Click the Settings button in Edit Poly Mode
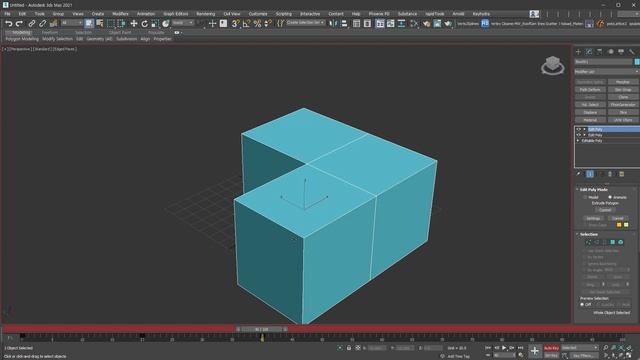 (593, 218)
